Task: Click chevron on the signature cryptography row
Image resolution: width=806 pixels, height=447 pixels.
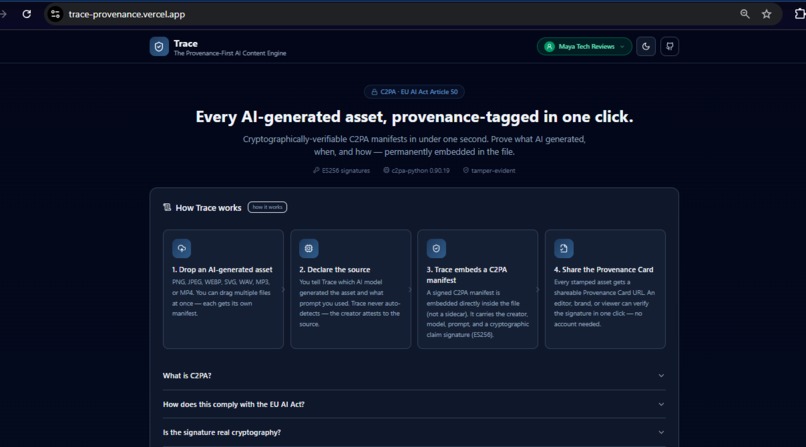Action: tap(661, 433)
